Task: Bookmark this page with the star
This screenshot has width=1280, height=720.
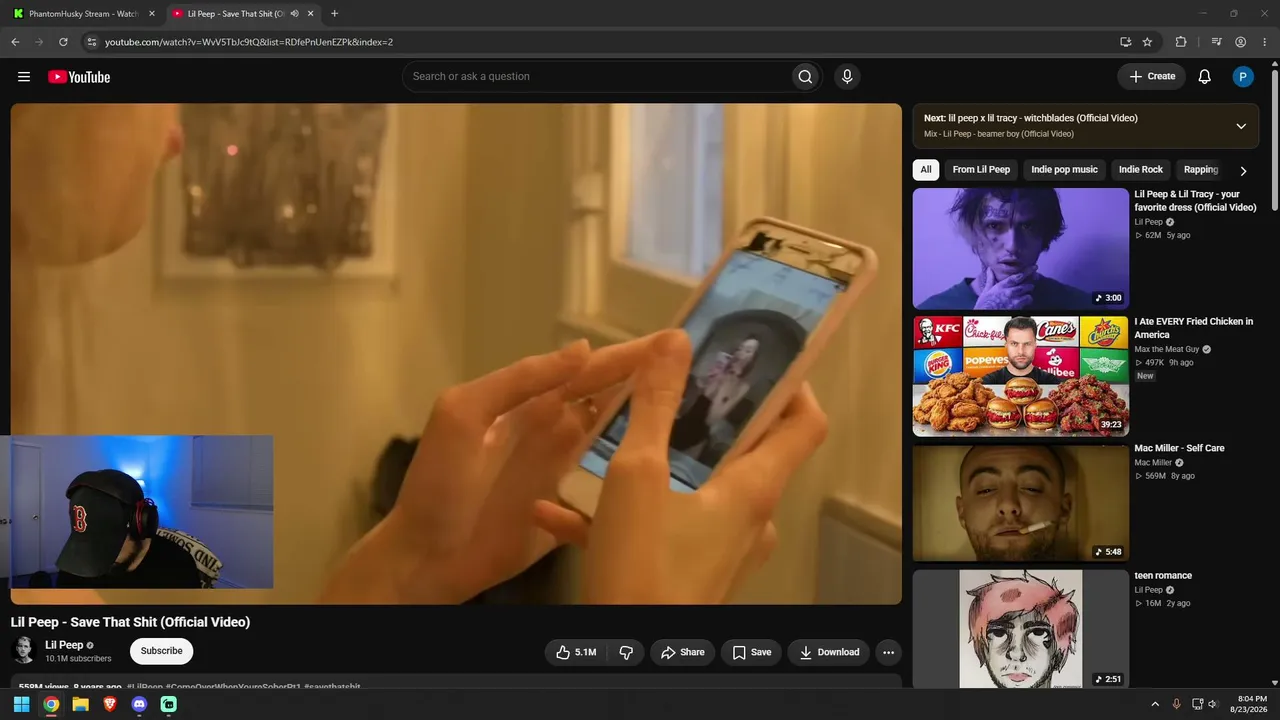Action: click(1147, 42)
